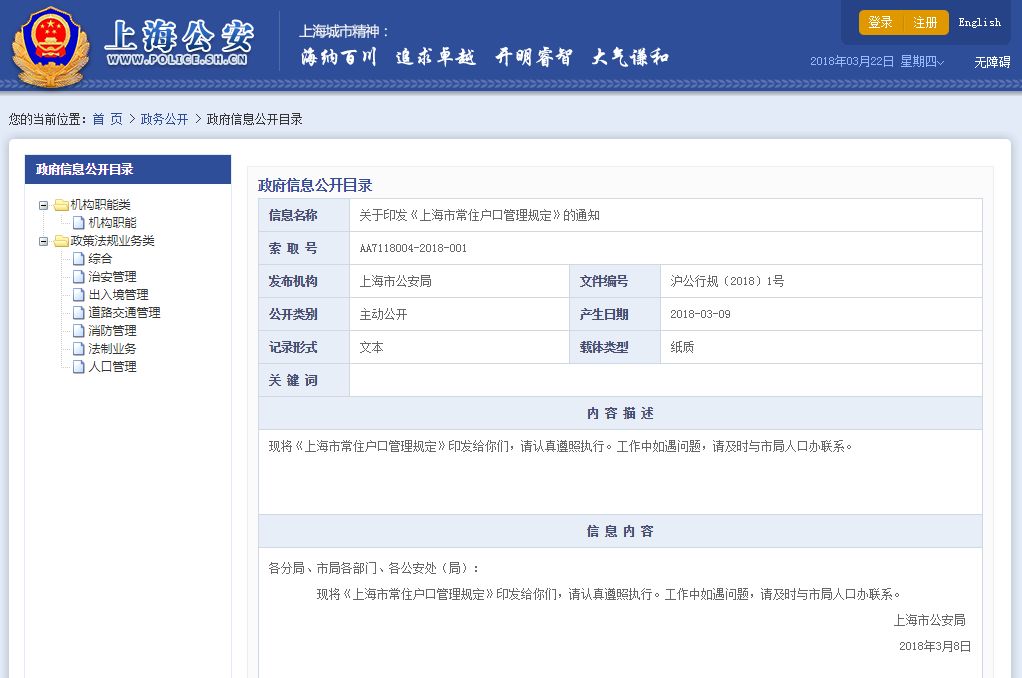Open 人口管理 category

(112, 366)
